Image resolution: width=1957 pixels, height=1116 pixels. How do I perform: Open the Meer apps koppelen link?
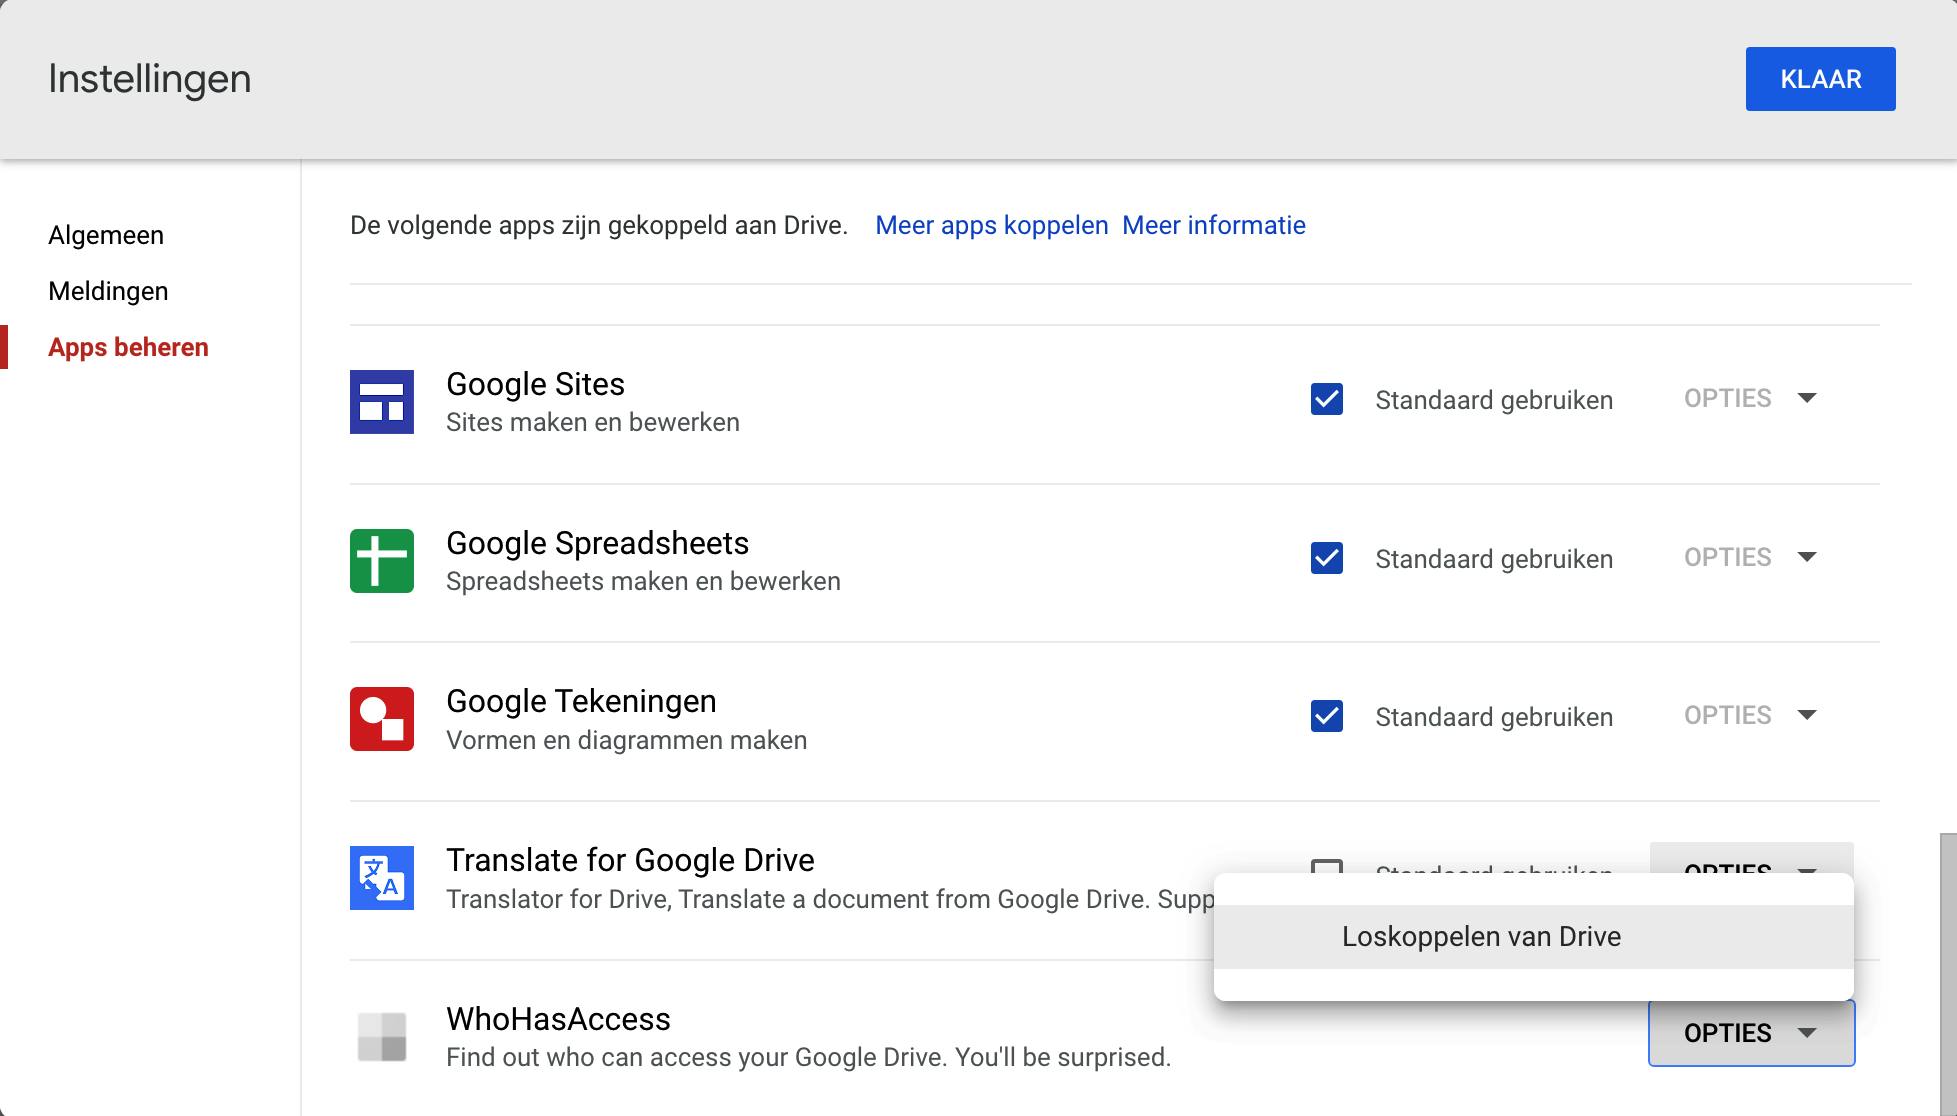click(x=991, y=225)
